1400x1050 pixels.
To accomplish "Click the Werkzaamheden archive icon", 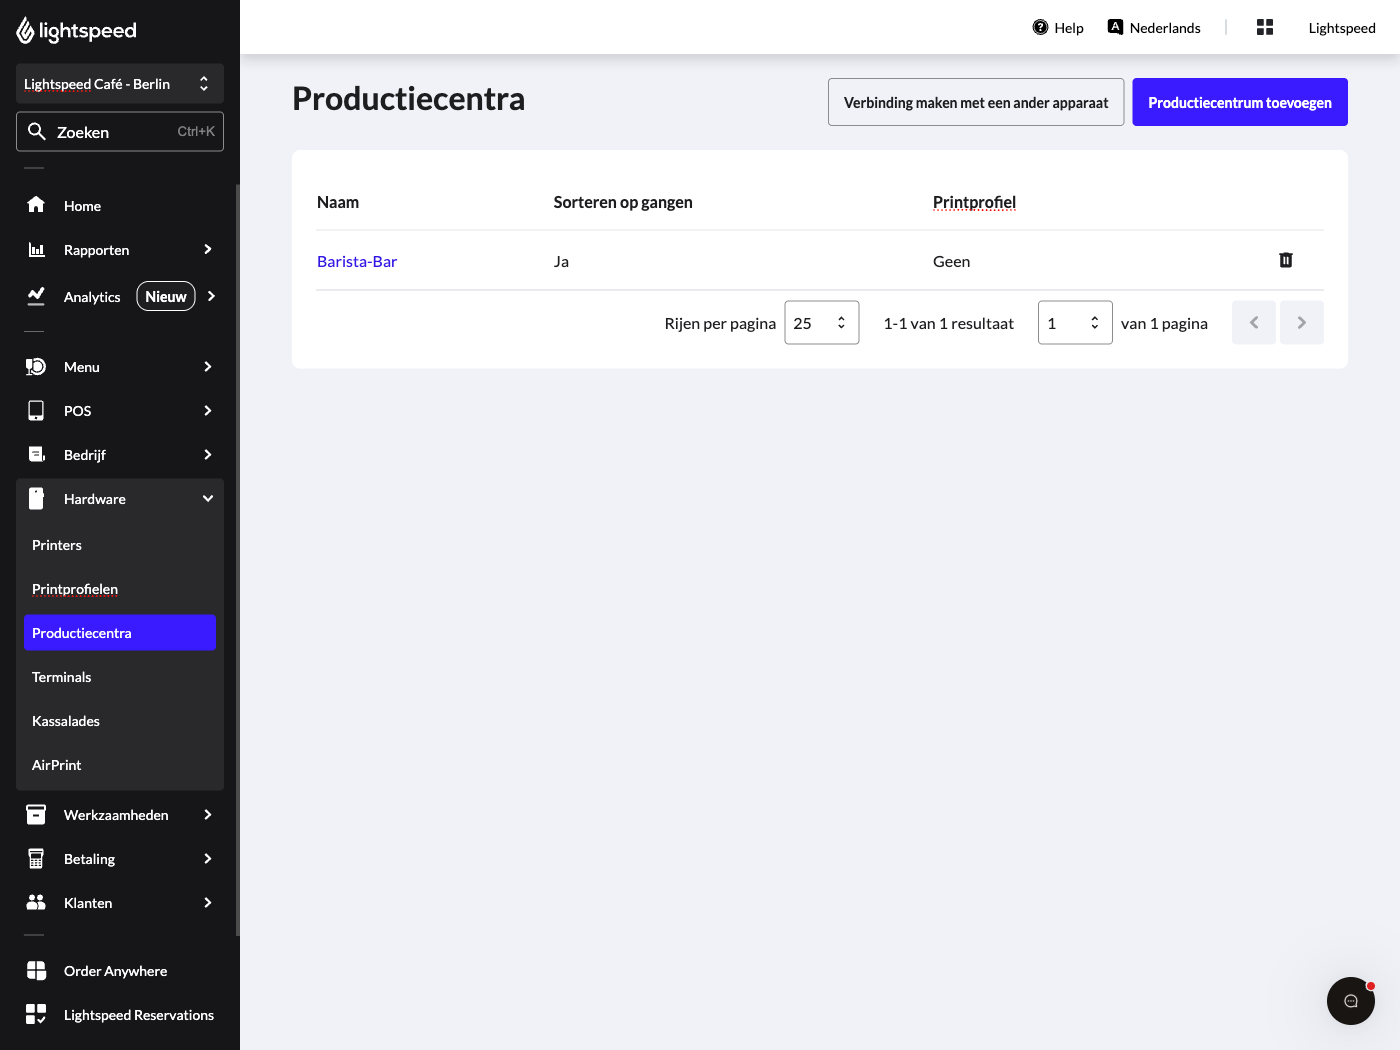I will click(x=36, y=815).
